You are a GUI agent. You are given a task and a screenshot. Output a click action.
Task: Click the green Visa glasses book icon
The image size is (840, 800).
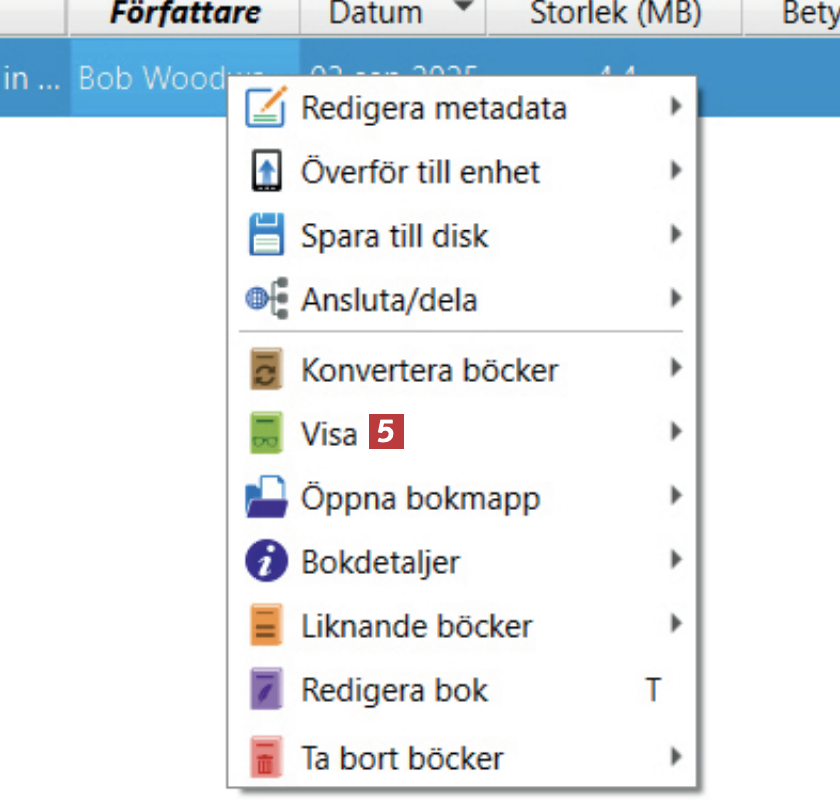click(x=266, y=434)
